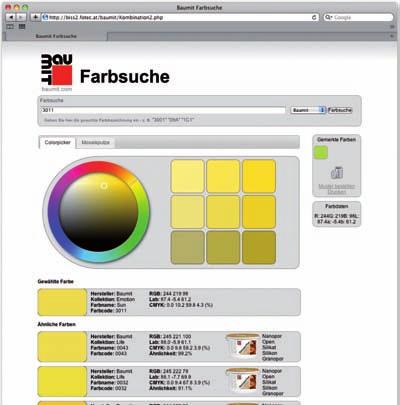Click the Farbsuche search button

(x=340, y=110)
